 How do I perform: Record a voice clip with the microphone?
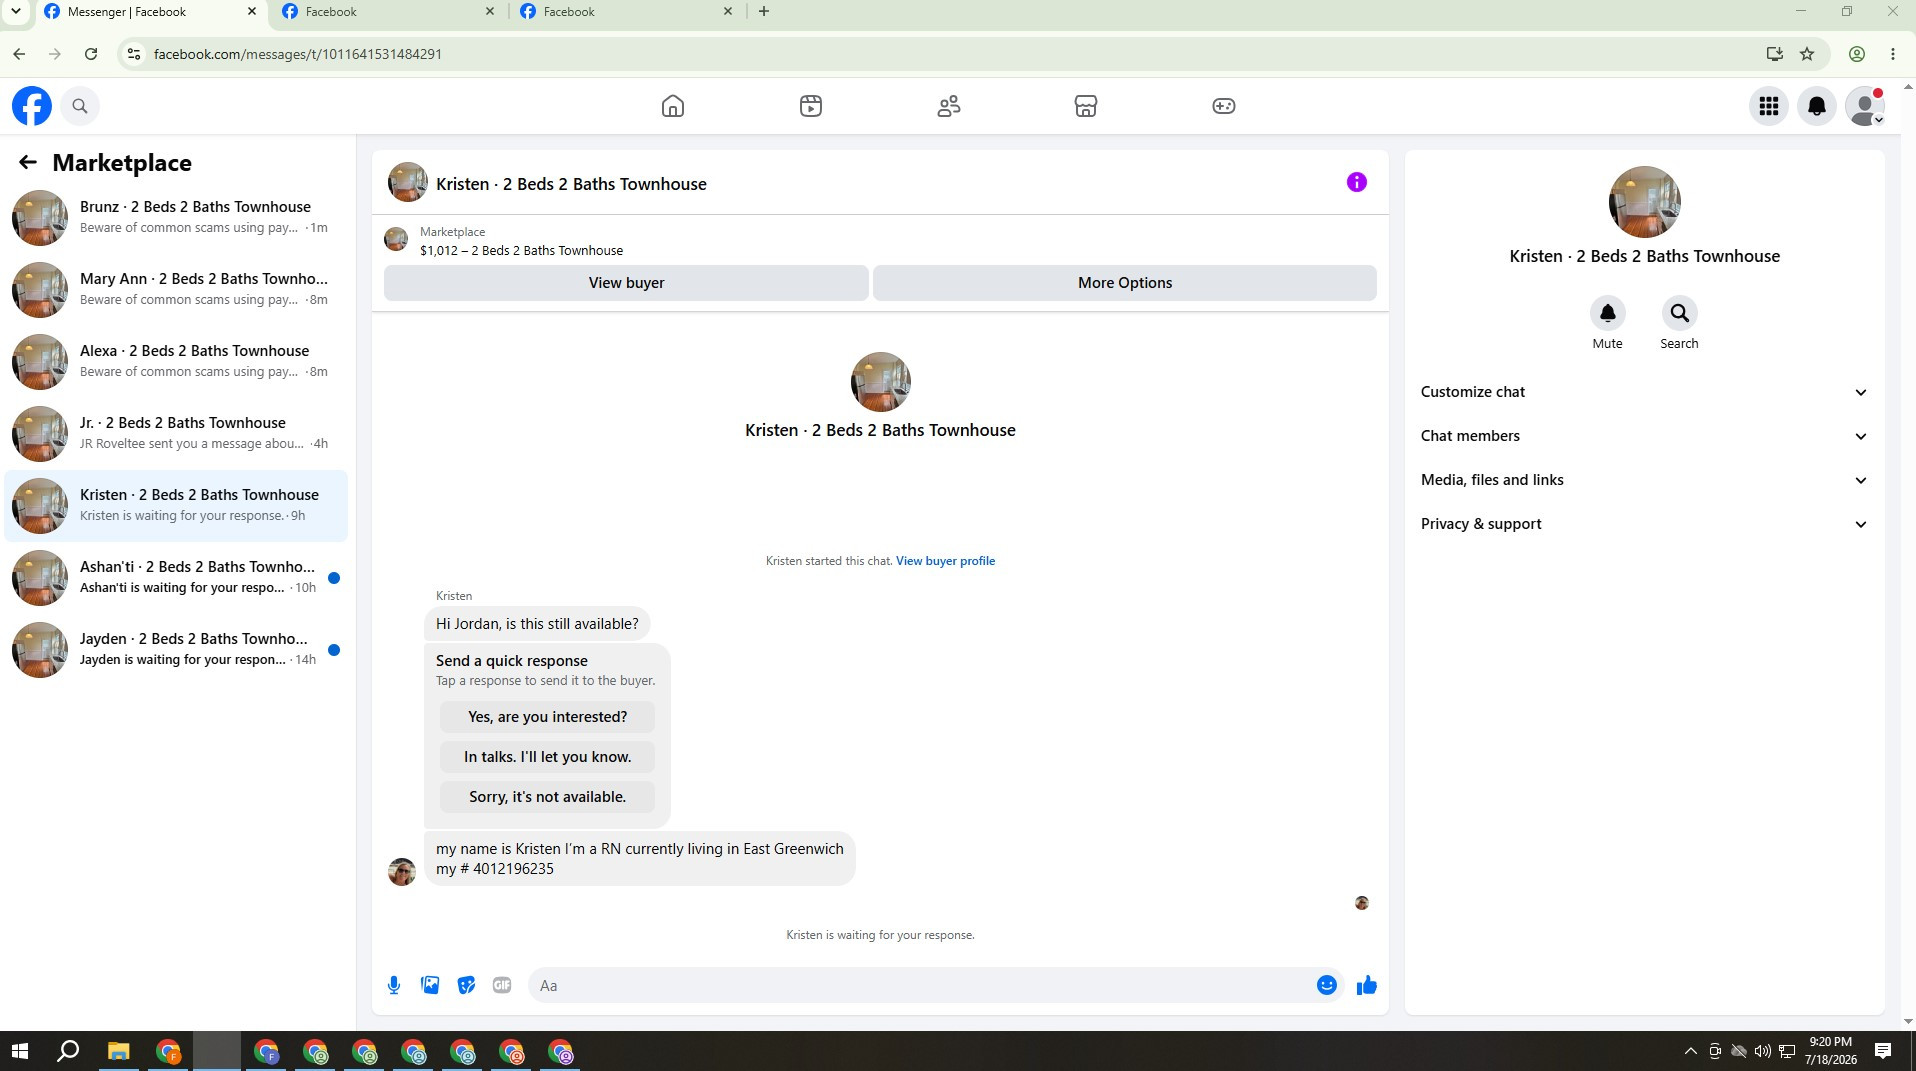pyautogui.click(x=394, y=985)
